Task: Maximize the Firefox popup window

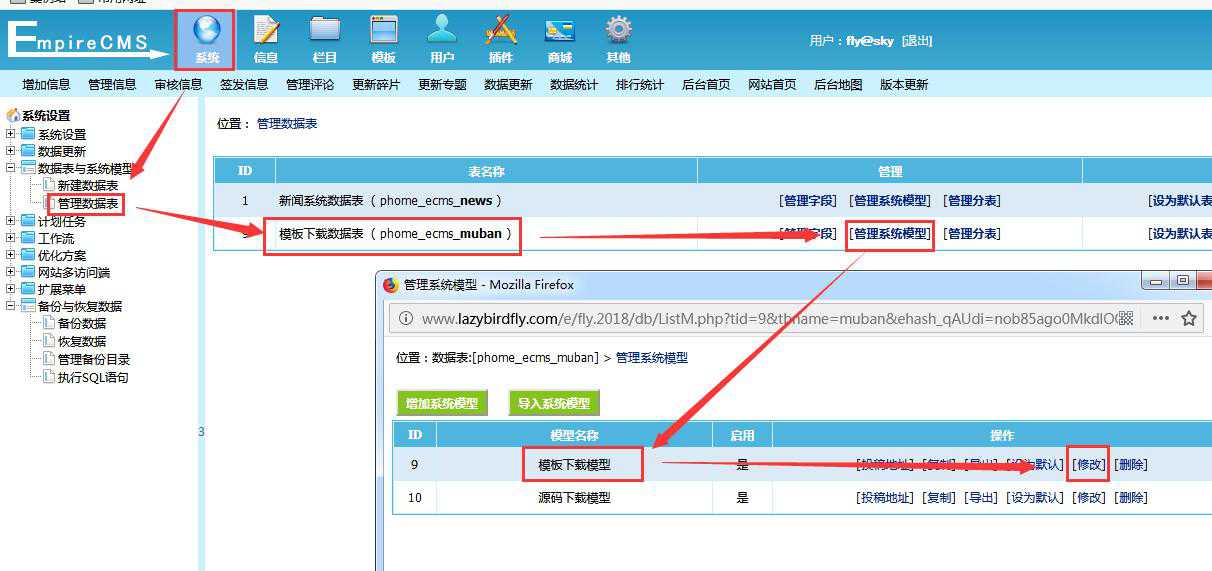Action: point(1184,281)
